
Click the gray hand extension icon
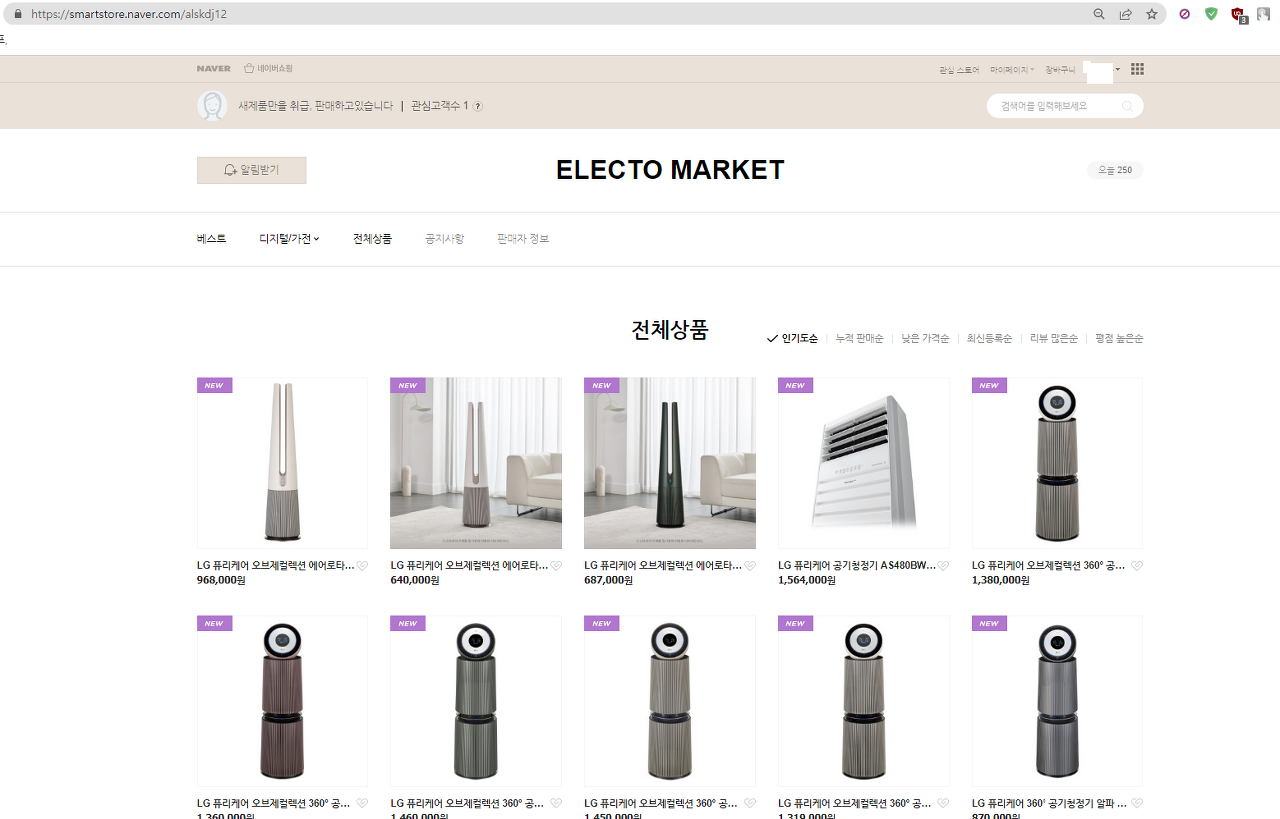(x=1263, y=14)
